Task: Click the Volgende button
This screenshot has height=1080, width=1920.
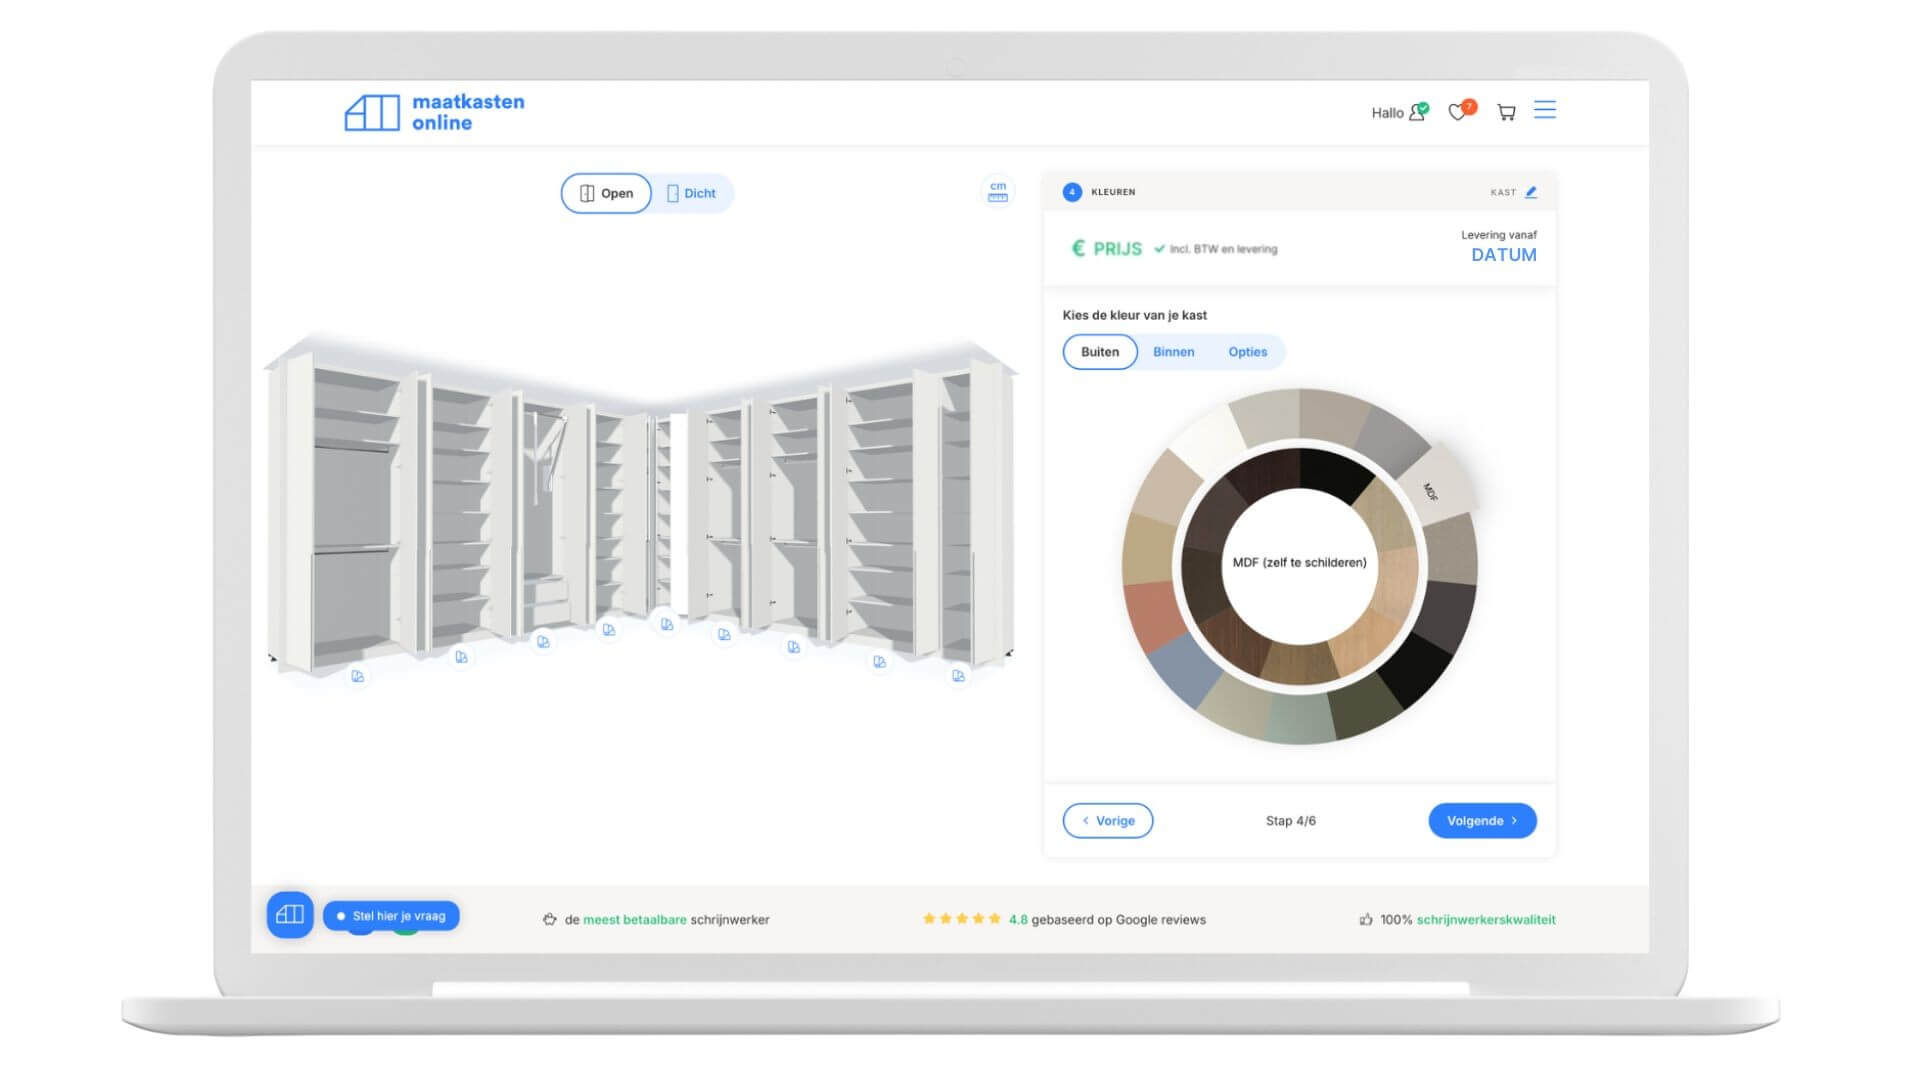Action: [x=1482, y=820]
